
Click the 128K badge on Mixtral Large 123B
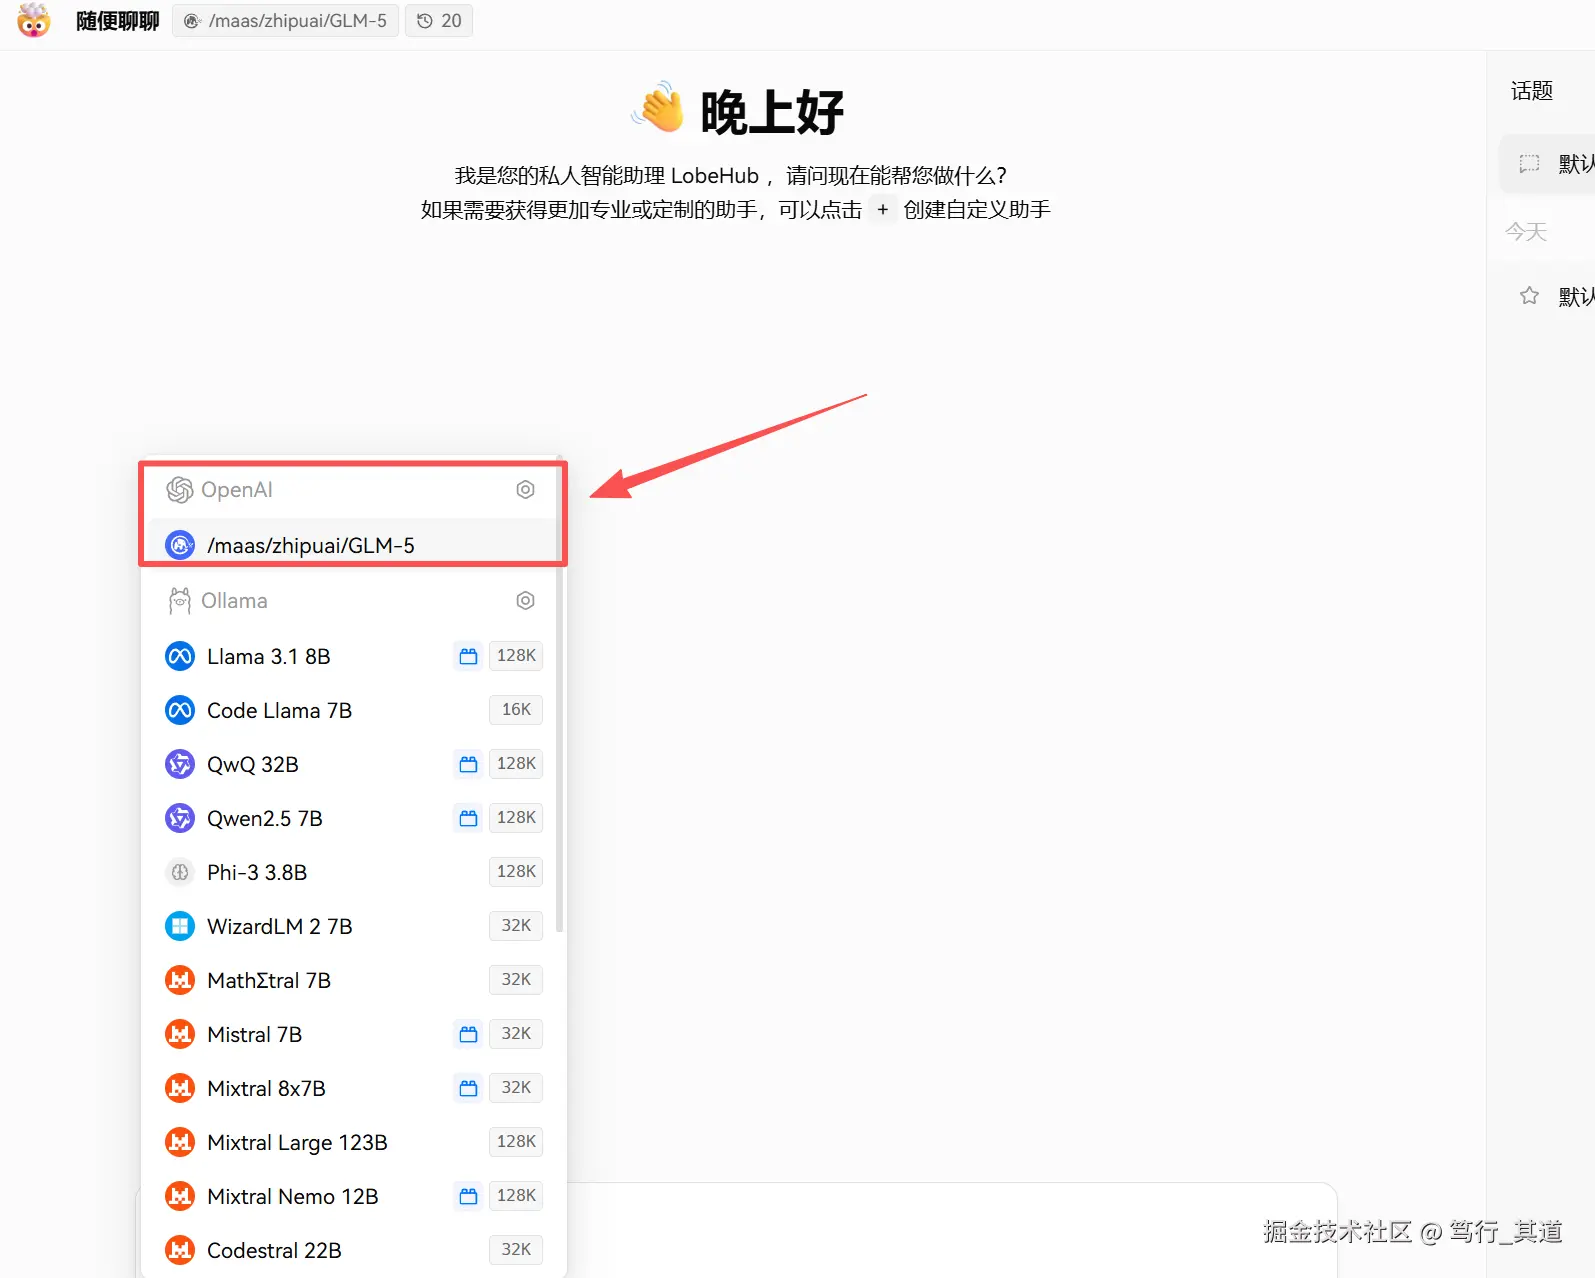(x=516, y=1141)
